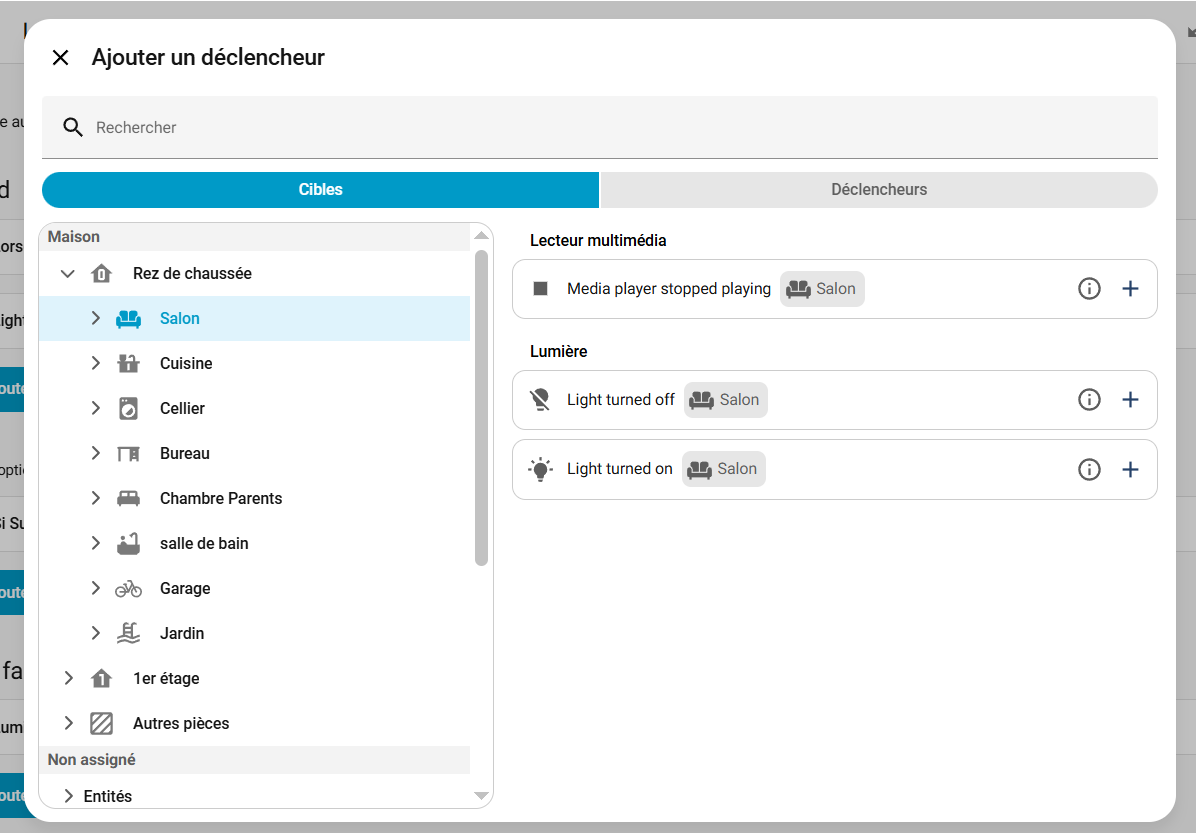1196x833 pixels.
Task: Expand the 1er étage floor
Action: (x=68, y=679)
